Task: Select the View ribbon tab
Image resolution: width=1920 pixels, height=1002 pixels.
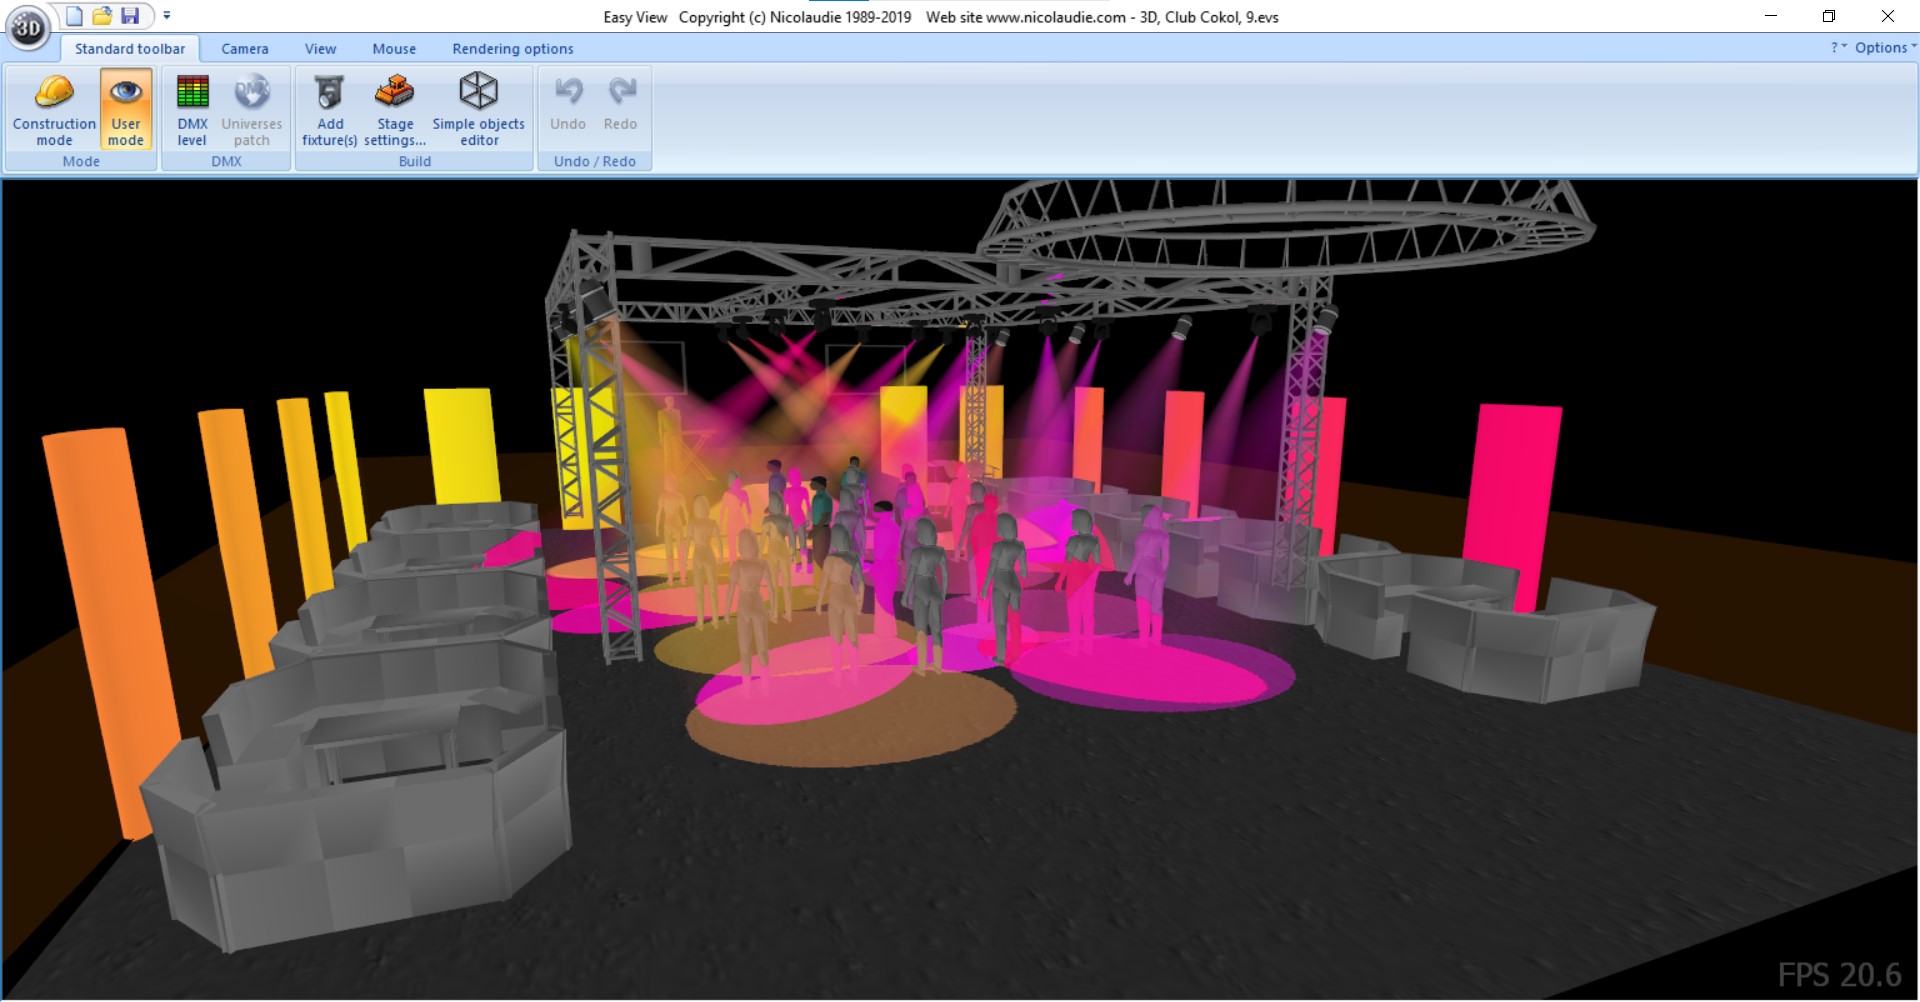Action: tap(321, 49)
